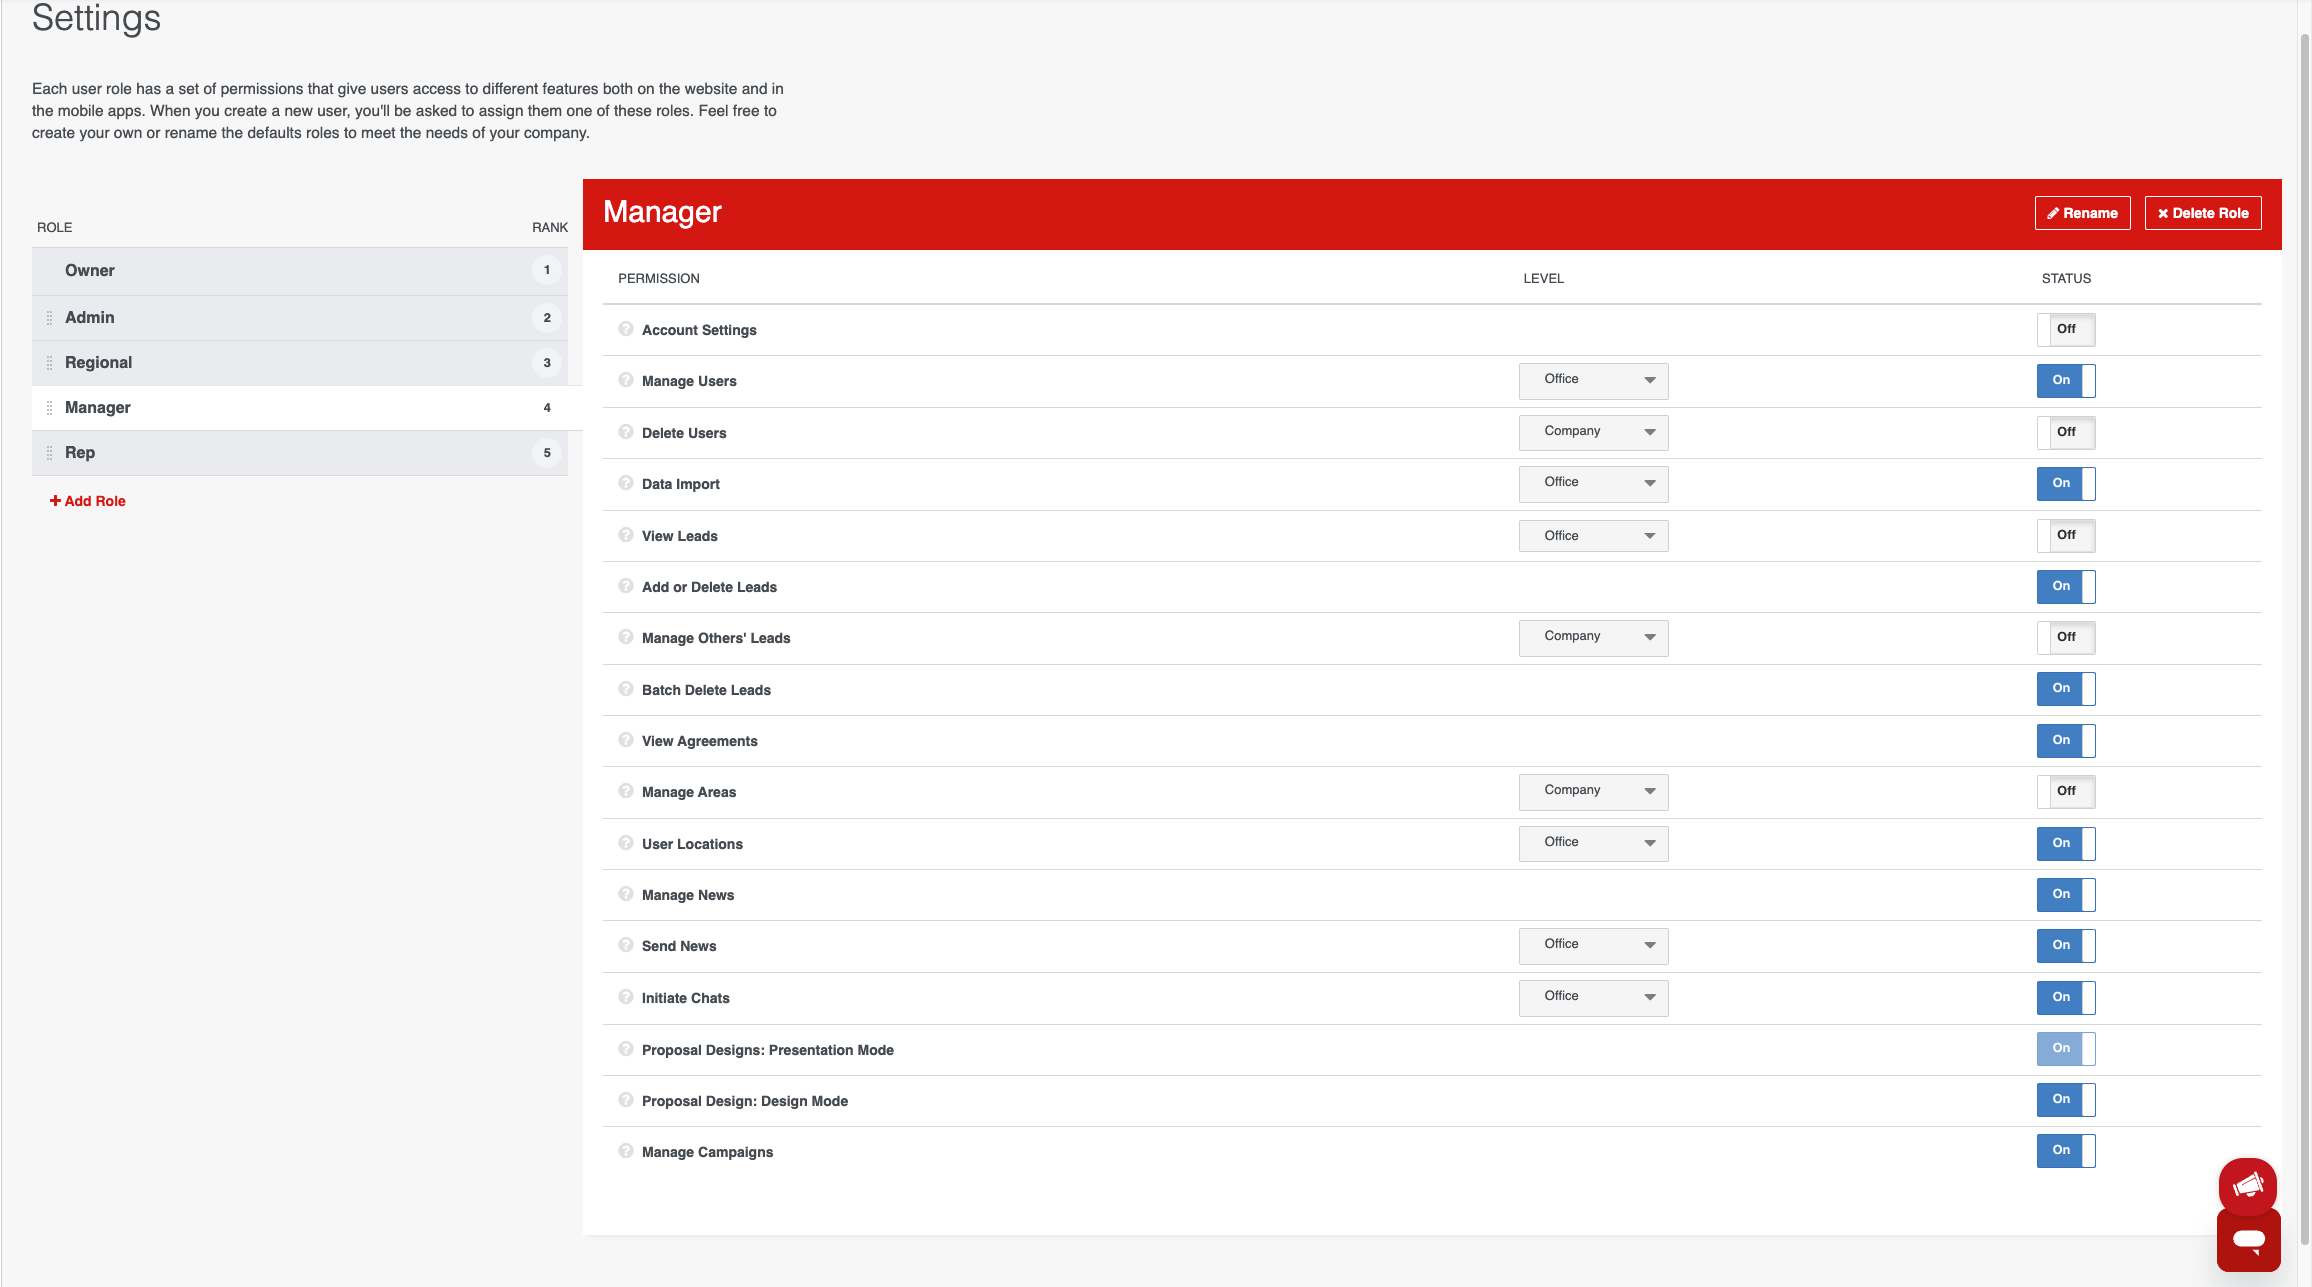Click help icon beside Add or Delete Leads
Screen dimensions: 2312x1287
point(626,586)
